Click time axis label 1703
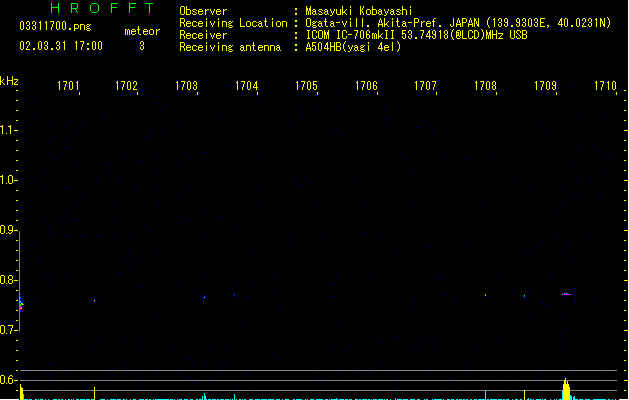Viewport: 629px width, 400px height. click(x=187, y=86)
